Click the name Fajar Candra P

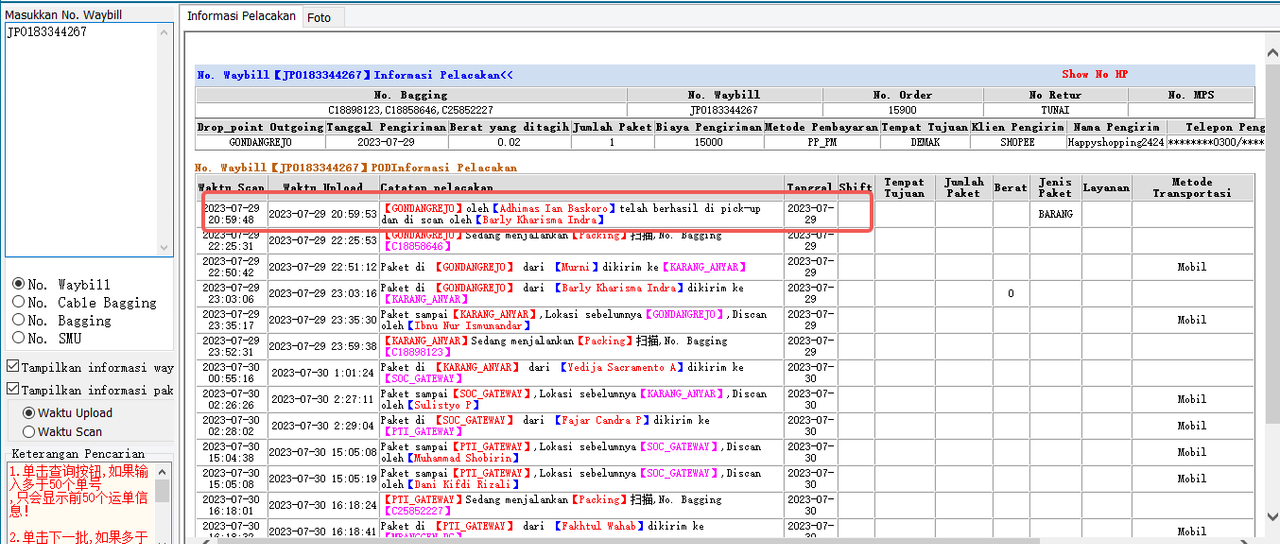coord(601,420)
